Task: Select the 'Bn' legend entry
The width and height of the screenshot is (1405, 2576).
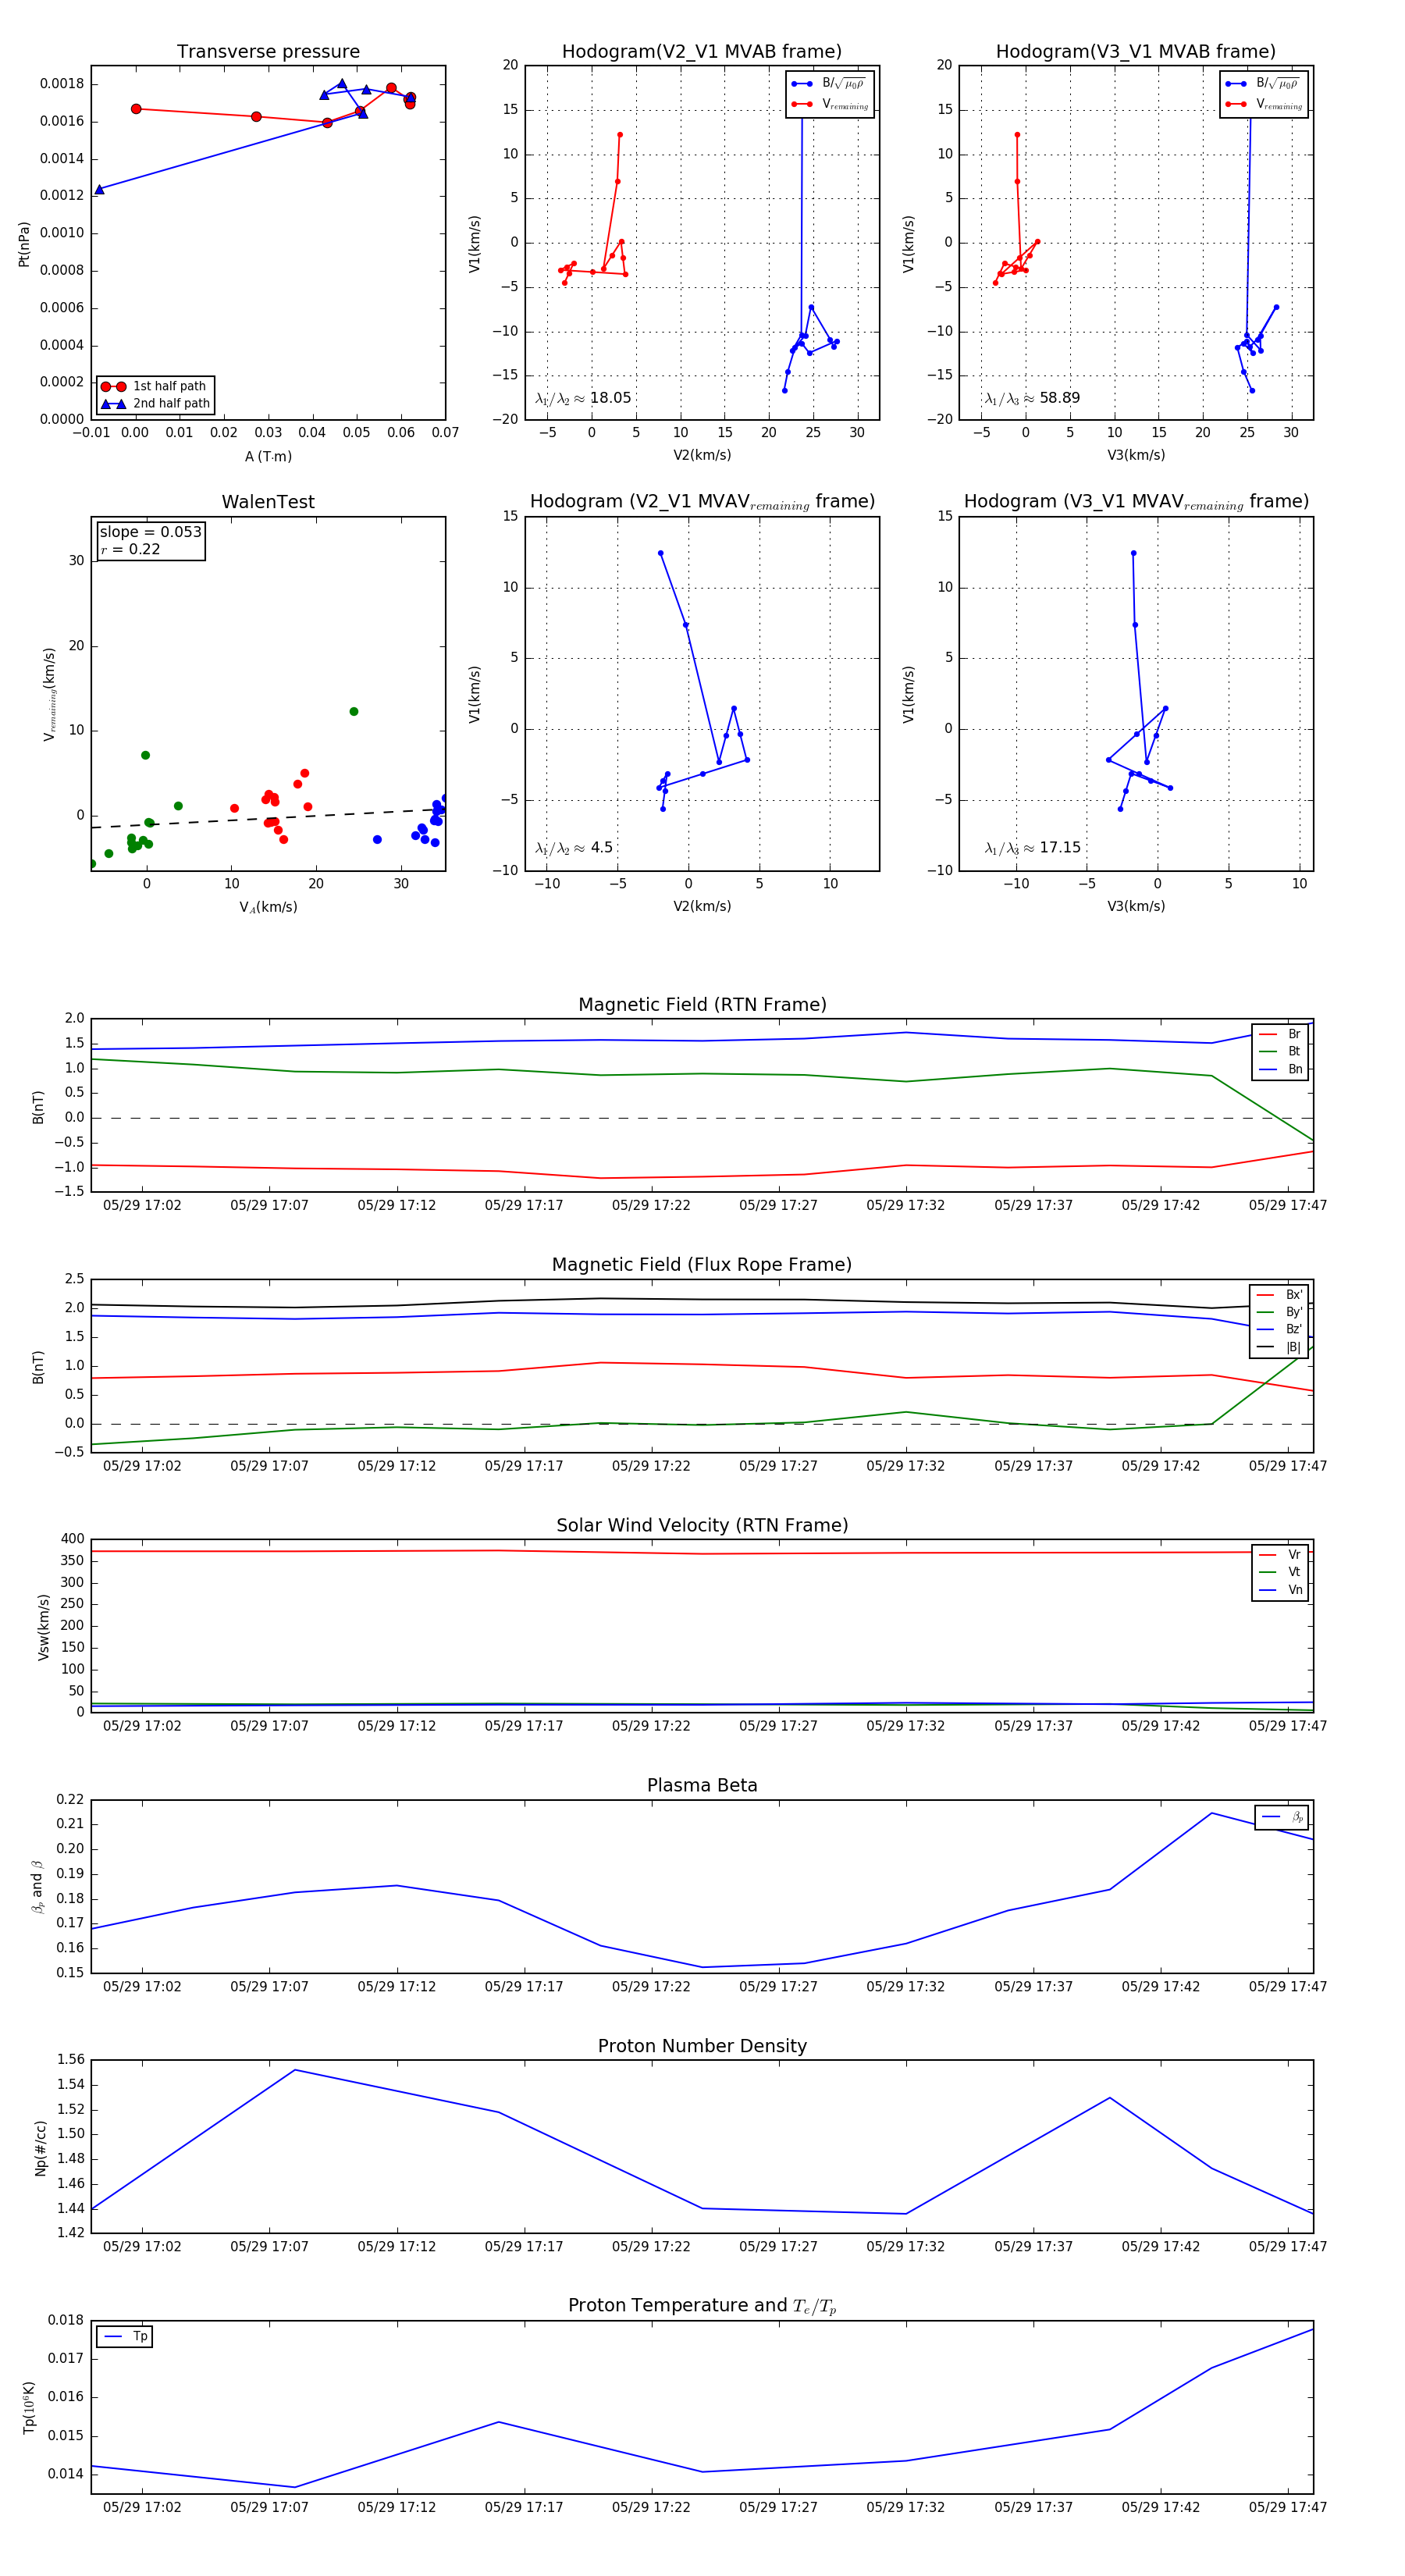Action: pos(1280,1069)
